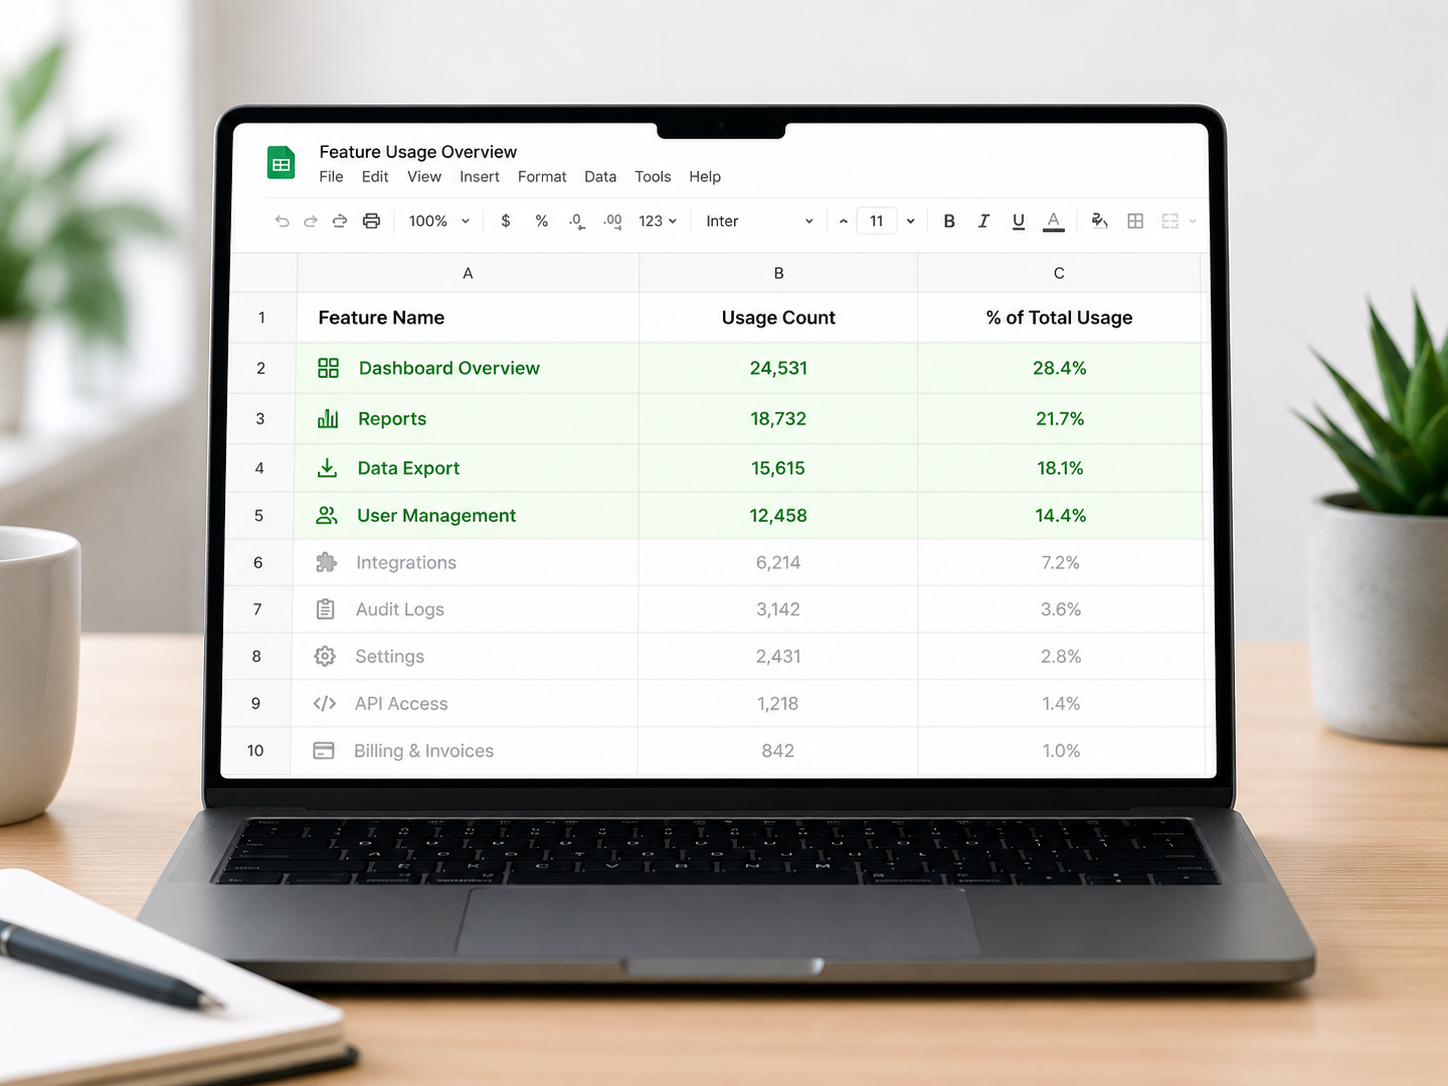The width and height of the screenshot is (1448, 1086).
Task: Select row 10 header
Action: pos(255,751)
